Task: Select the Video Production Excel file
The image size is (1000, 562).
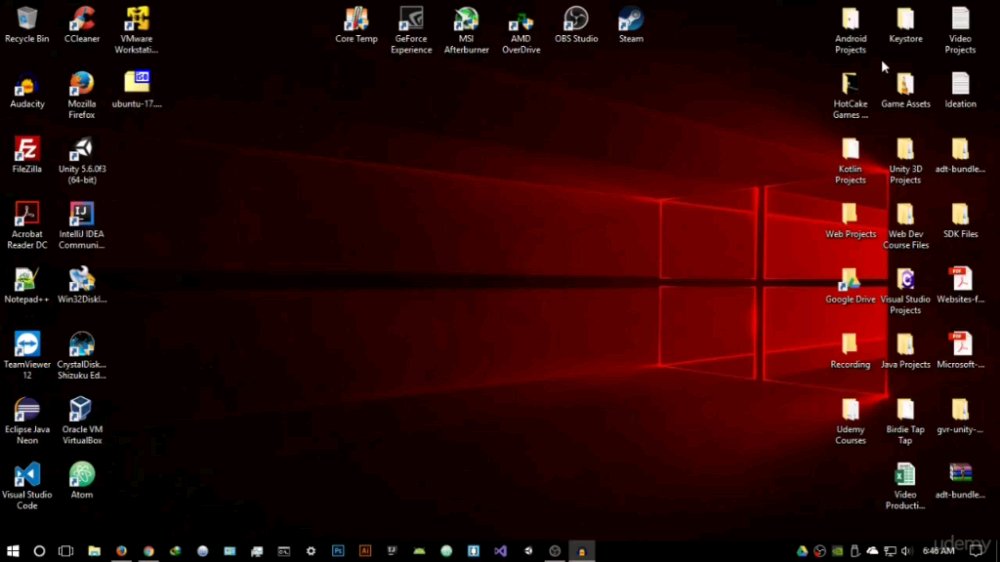Action: point(906,486)
